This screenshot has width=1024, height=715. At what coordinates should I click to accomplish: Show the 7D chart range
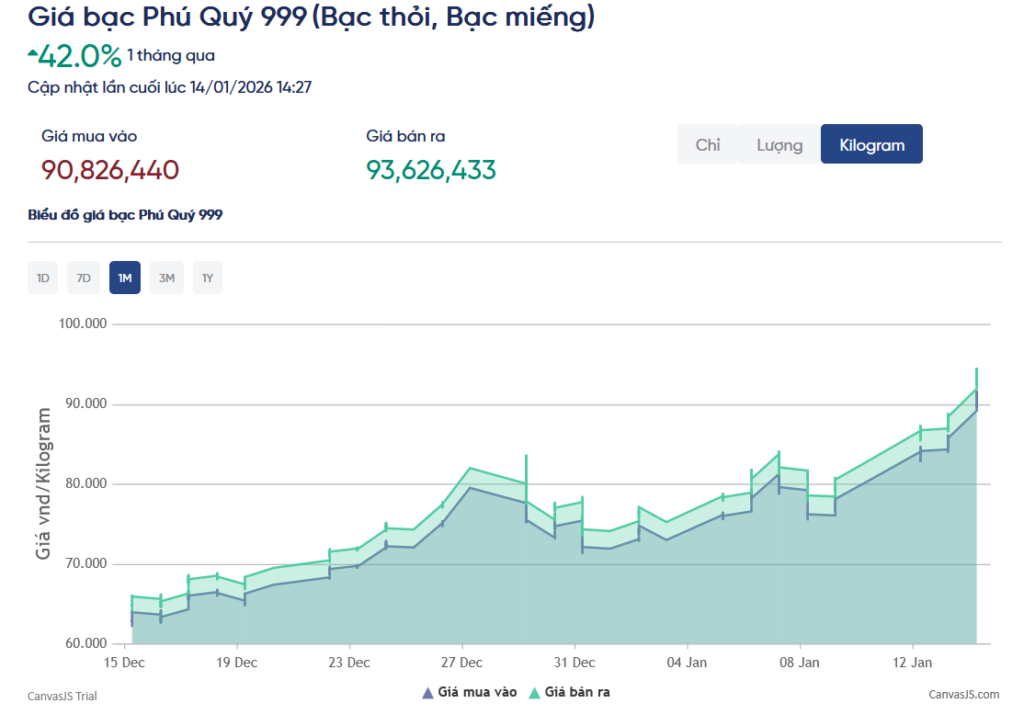[84, 278]
